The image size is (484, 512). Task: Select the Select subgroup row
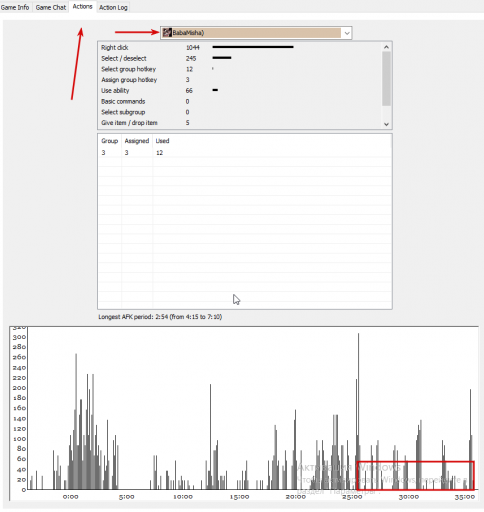point(240,112)
